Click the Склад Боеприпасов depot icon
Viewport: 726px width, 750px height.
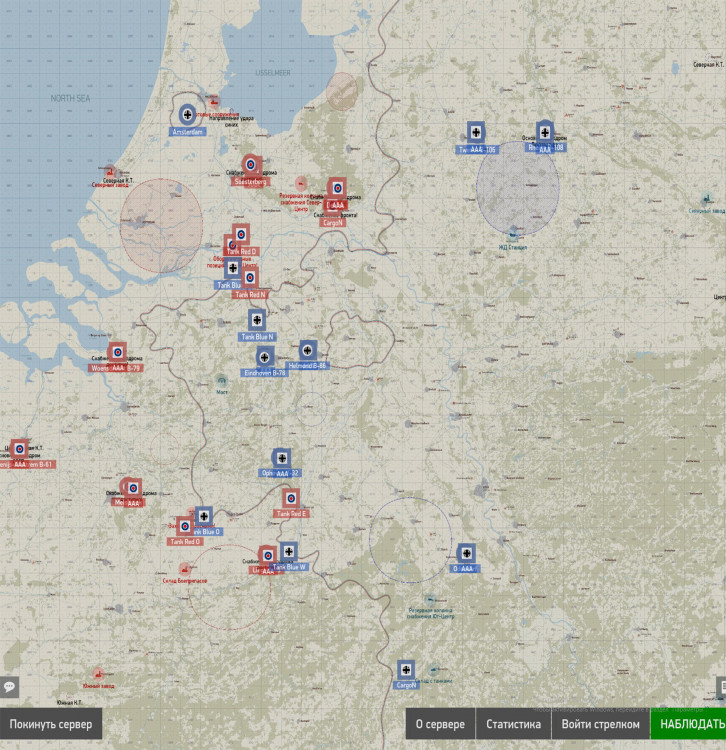point(184,569)
